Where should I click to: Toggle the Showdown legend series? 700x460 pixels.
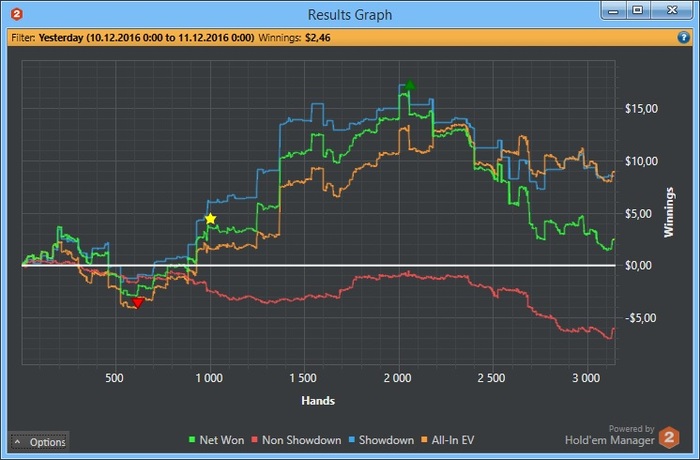[x=381, y=440]
